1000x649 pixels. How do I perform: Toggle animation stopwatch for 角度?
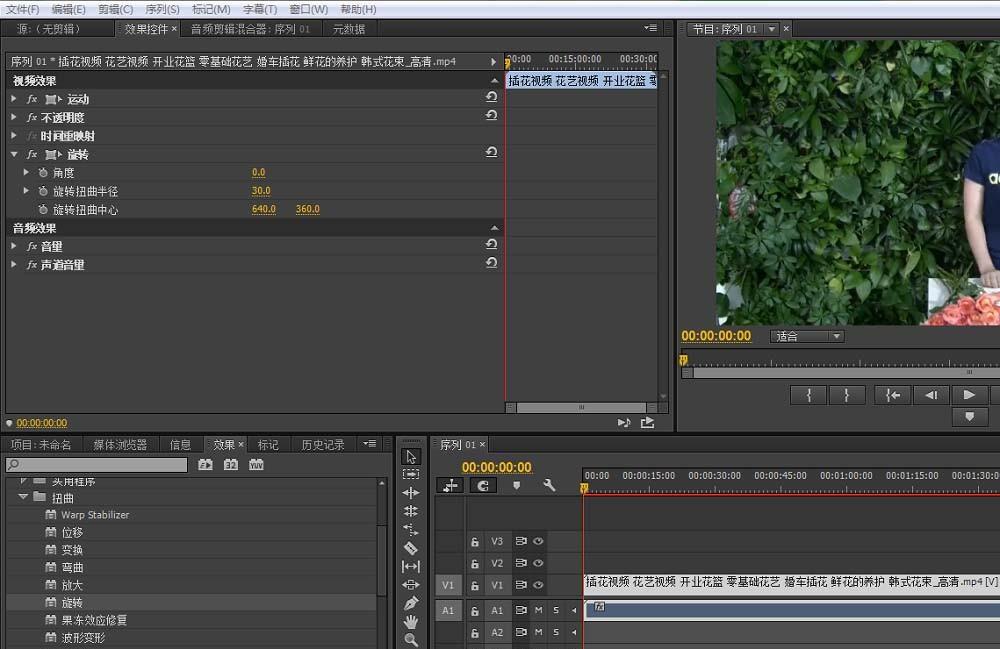tap(42, 173)
